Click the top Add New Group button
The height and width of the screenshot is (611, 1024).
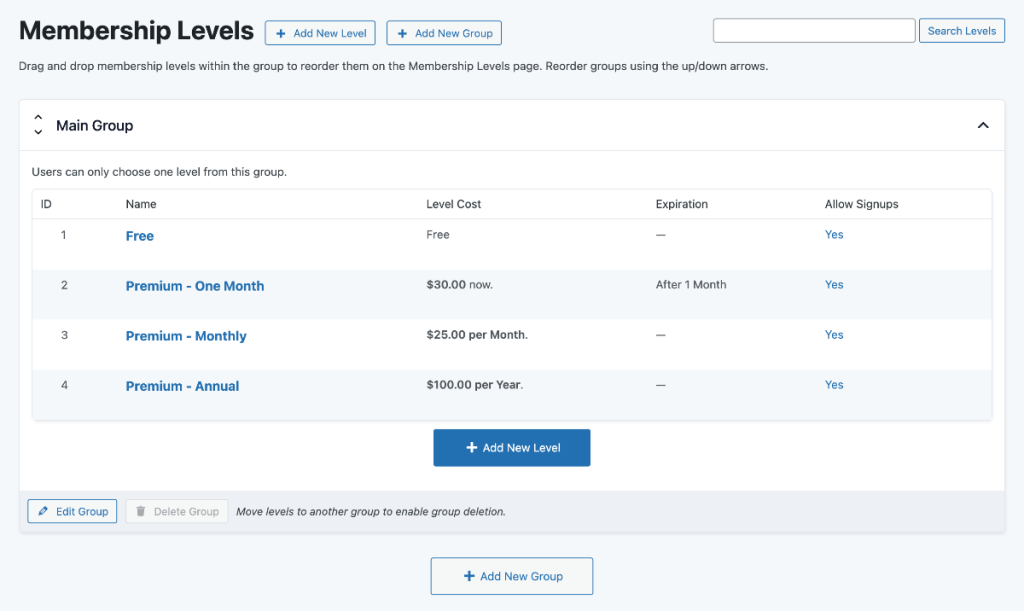coord(444,33)
